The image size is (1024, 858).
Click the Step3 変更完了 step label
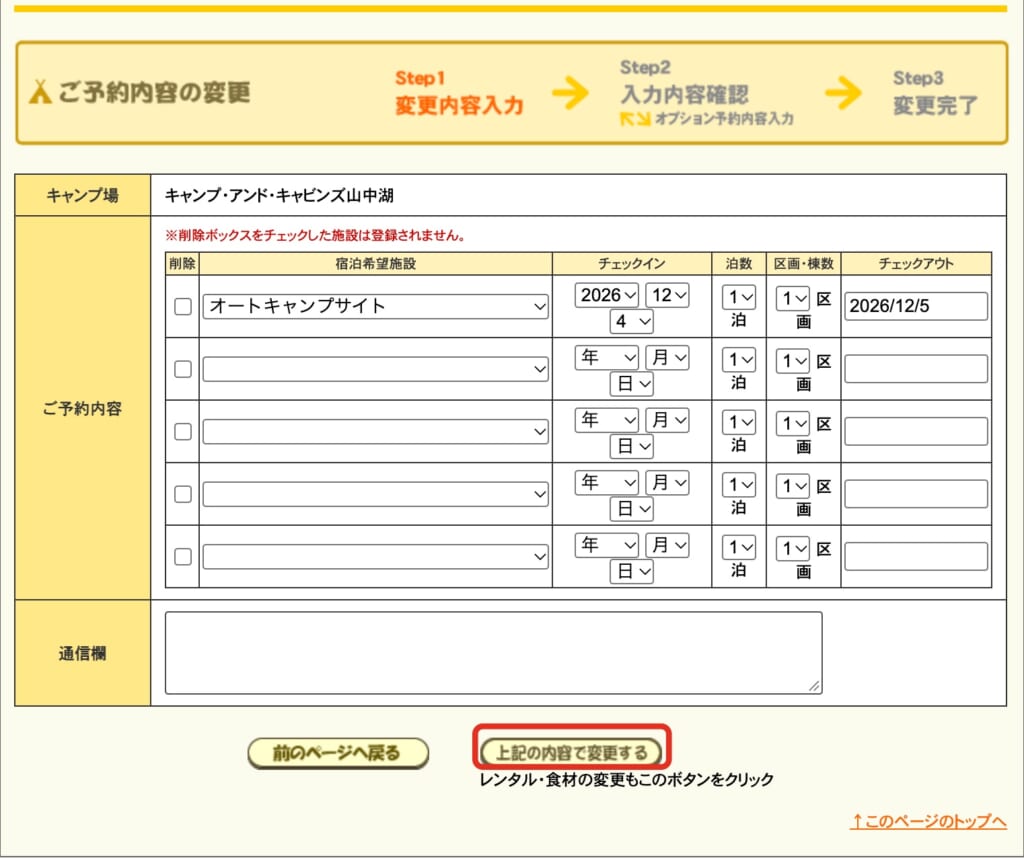[935, 93]
